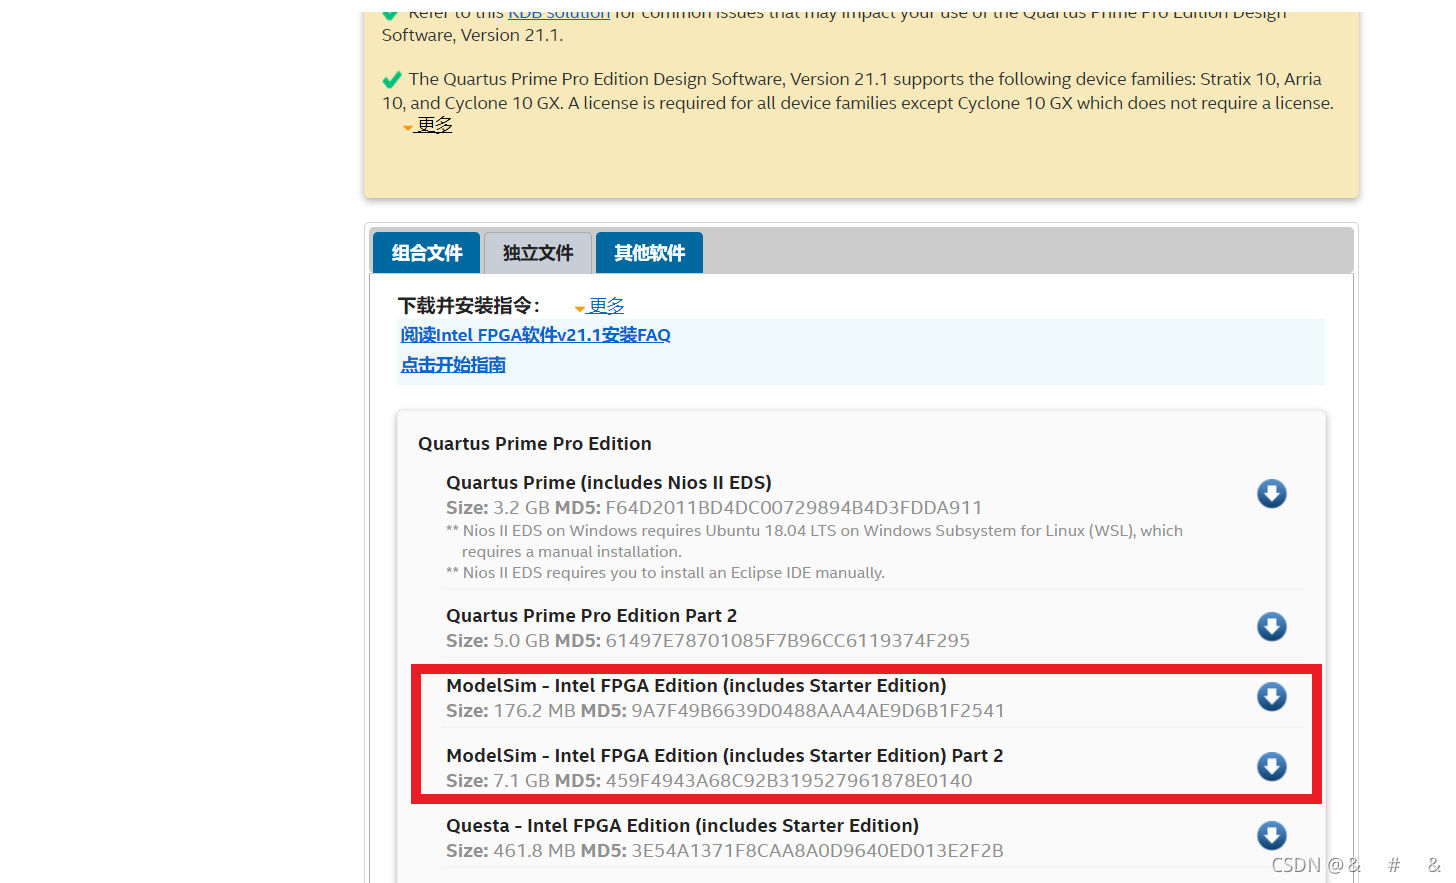The height and width of the screenshot is (883, 1456).
Task: Open the 点击开始指南 link
Action: coord(453,365)
